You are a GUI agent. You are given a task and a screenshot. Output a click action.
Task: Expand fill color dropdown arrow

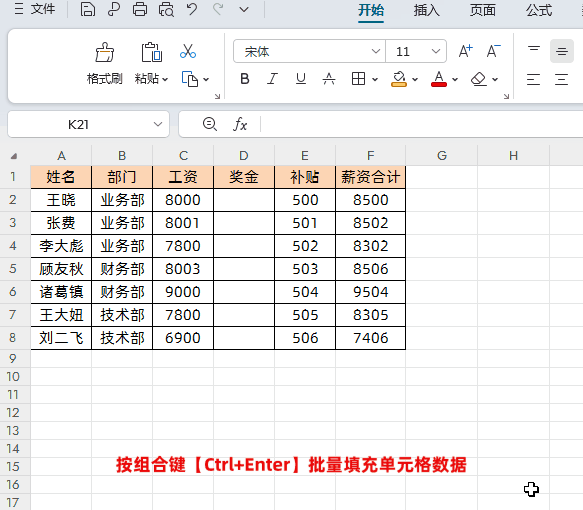click(415, 79)
